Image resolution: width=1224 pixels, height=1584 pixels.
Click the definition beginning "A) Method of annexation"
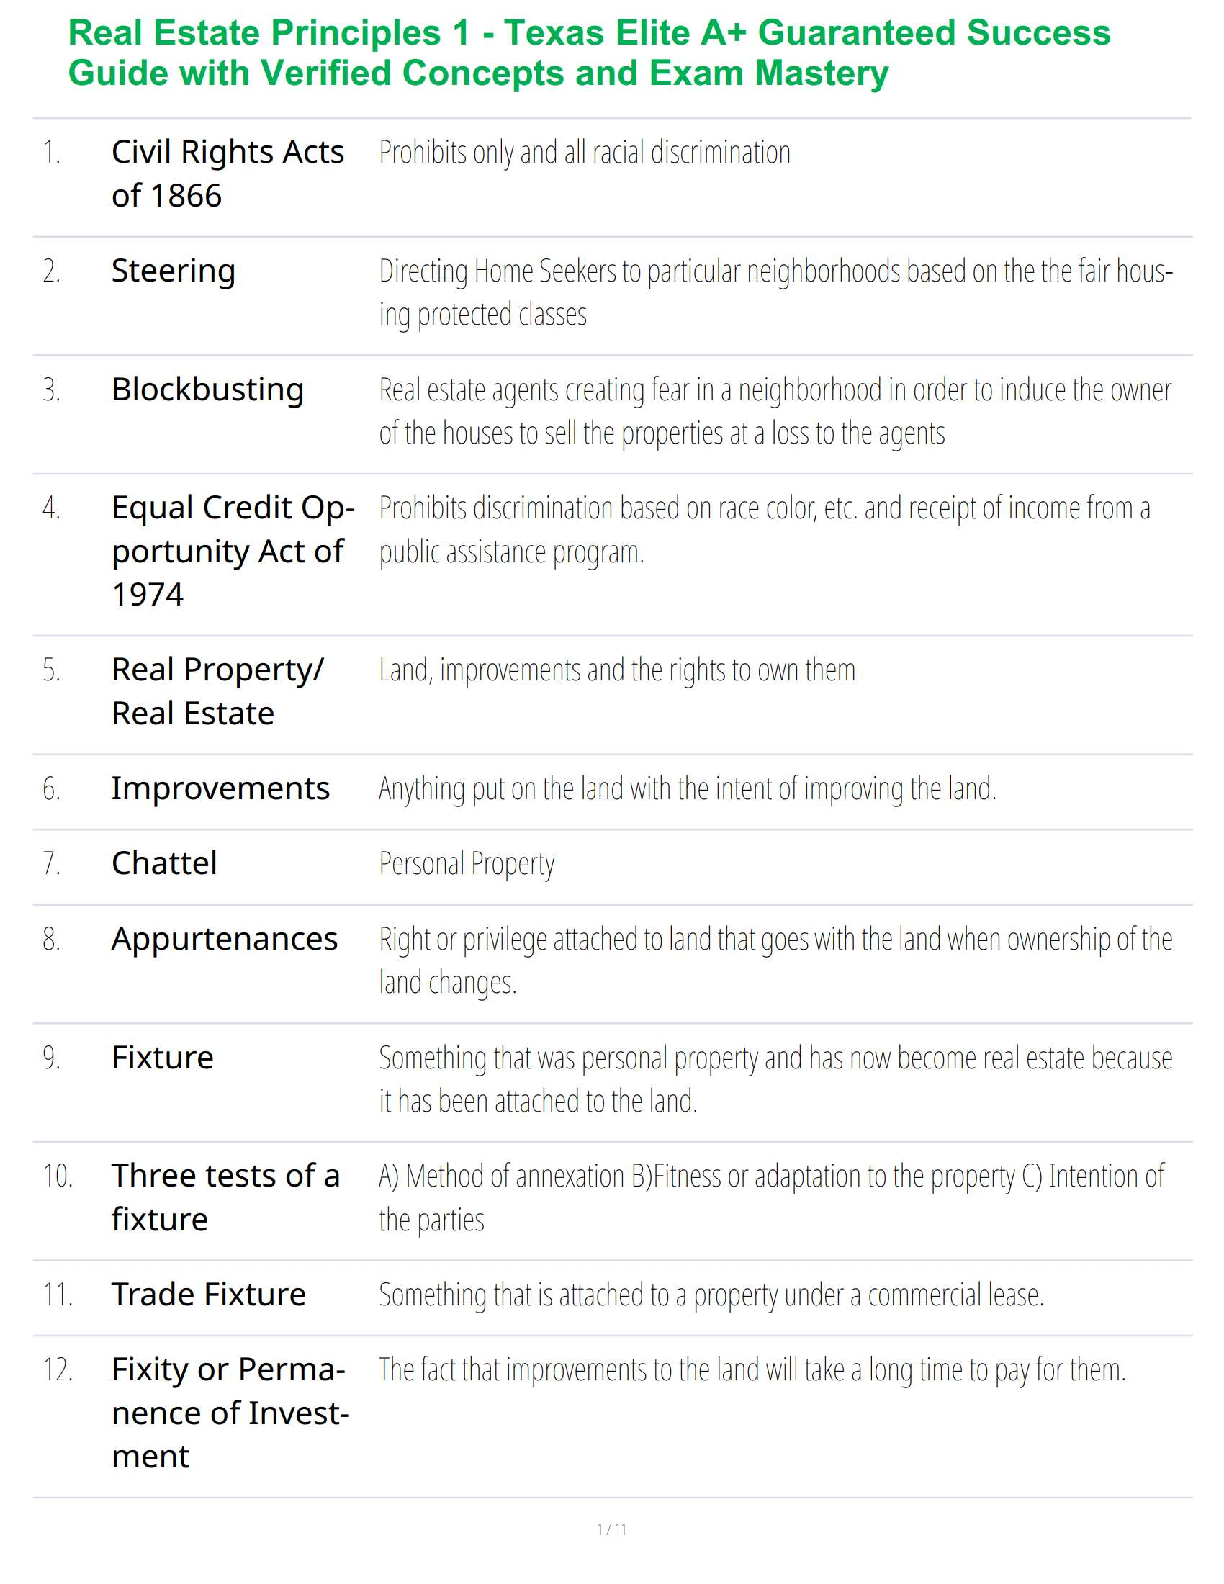click(x=770, y=1197)
